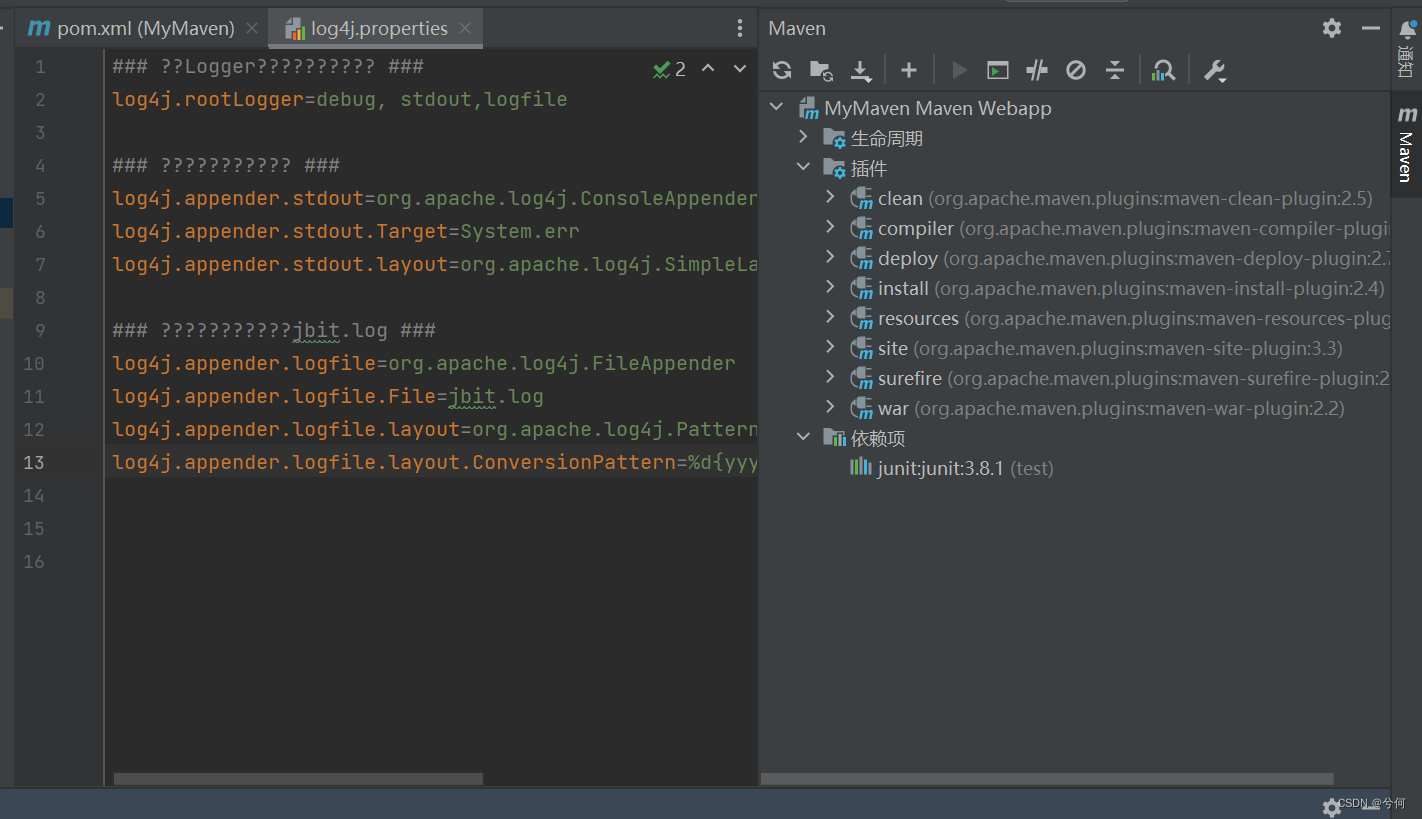The image size is (1422, 819).
Task: Collapse 插件 plugins node
Action: point(803,167)
